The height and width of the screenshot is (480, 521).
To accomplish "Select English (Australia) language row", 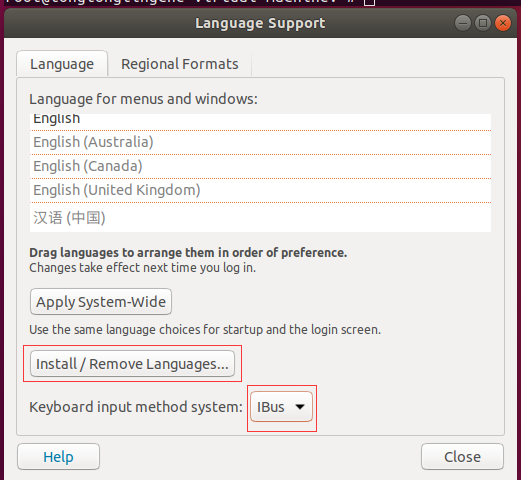I will (x=260, y=142).
